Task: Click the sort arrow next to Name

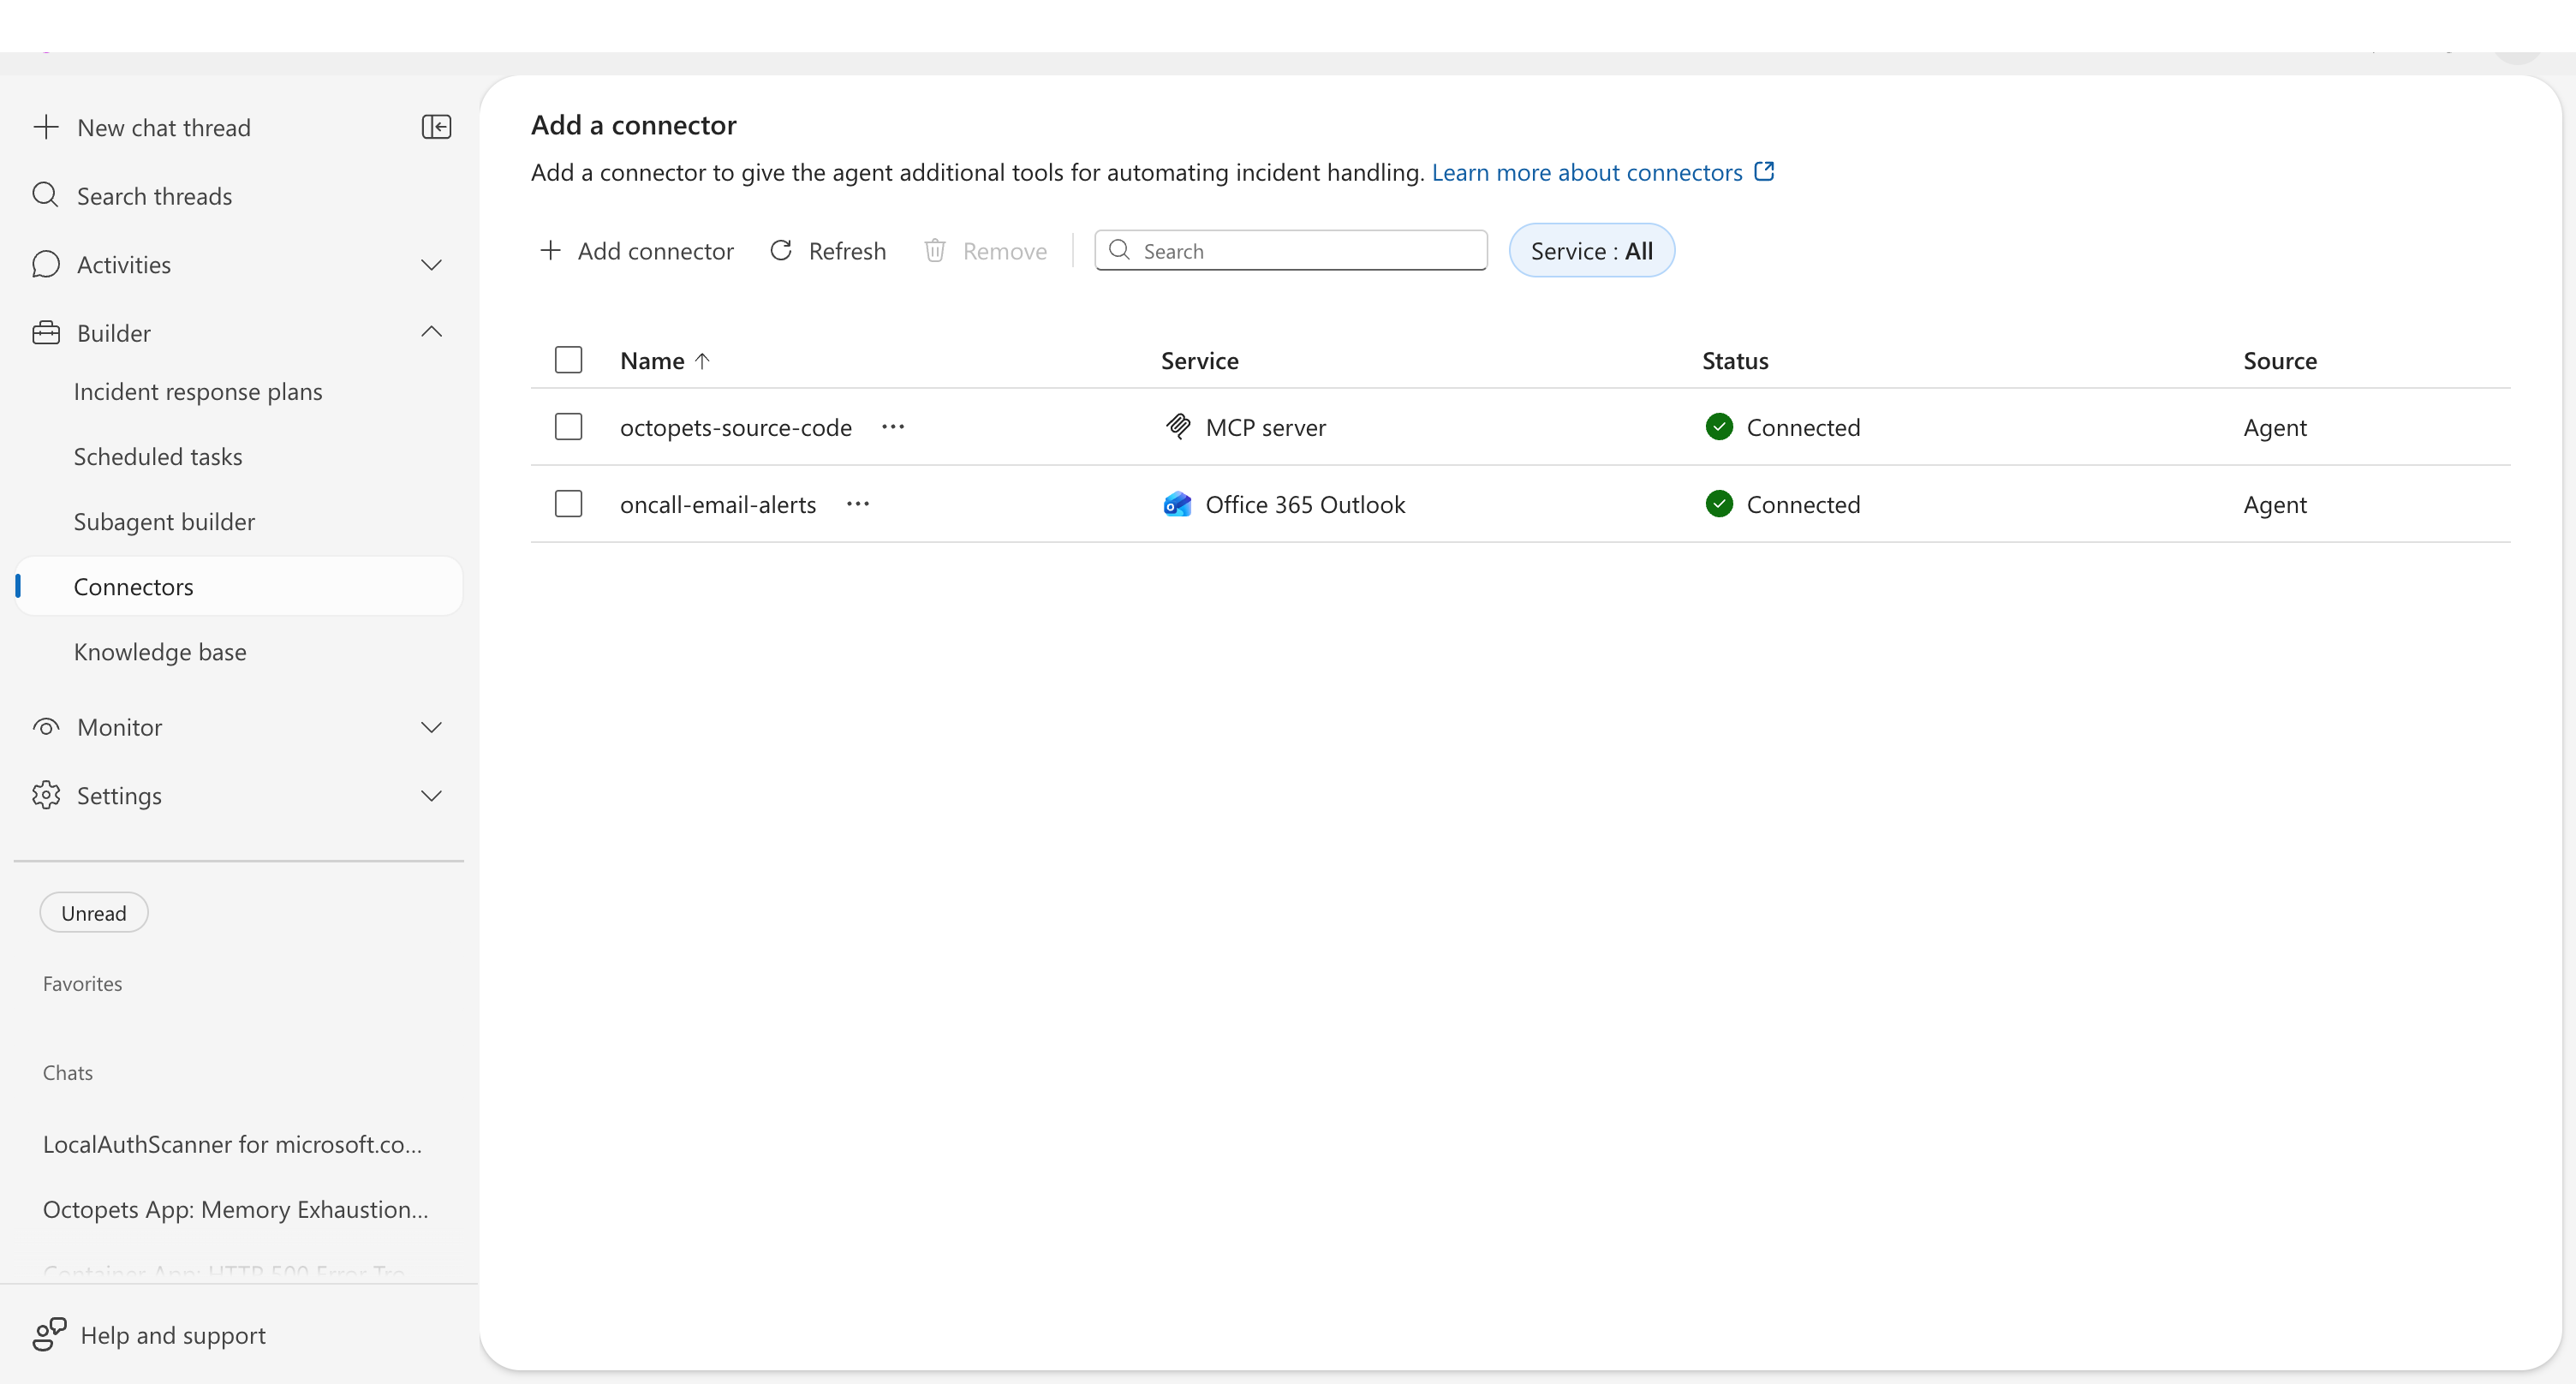Action: pyautogui.click(x=702, y=361)
